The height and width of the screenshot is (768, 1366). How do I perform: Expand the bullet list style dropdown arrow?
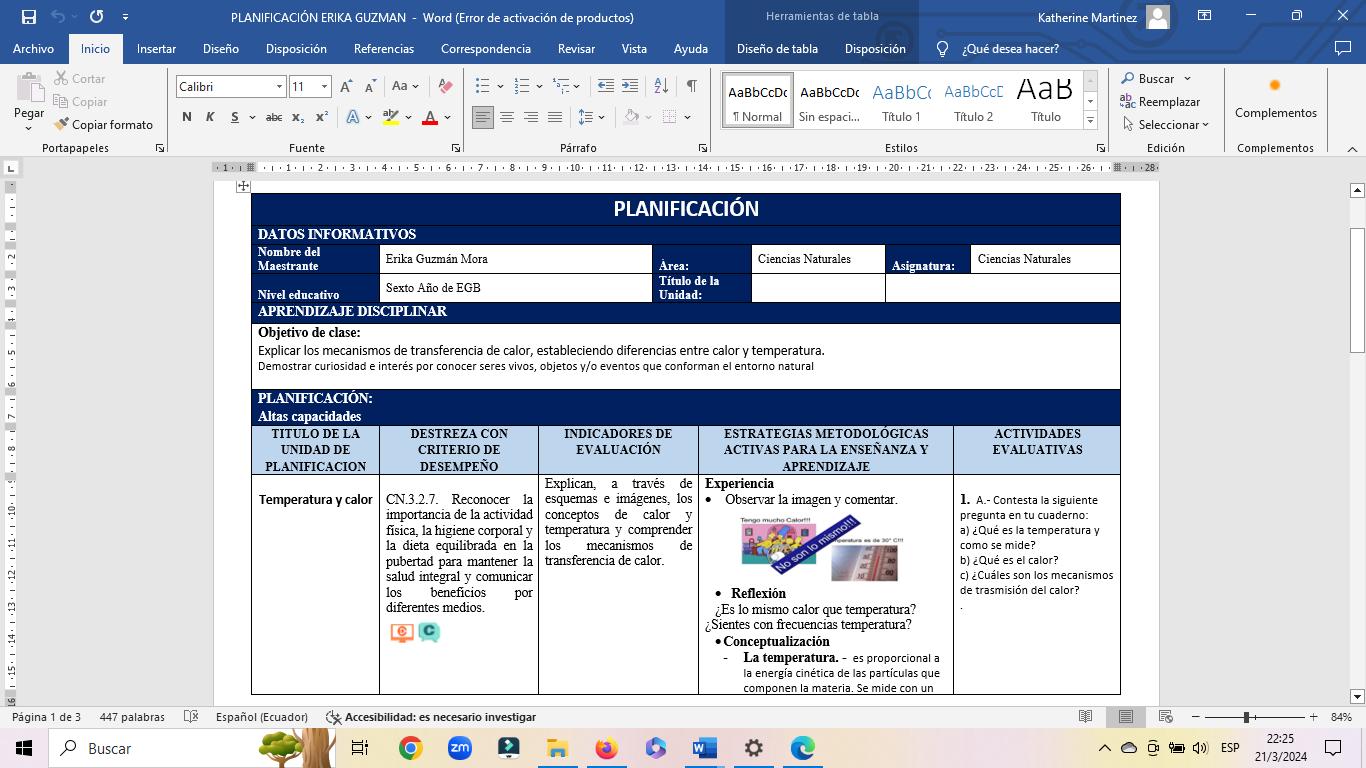(499, 87)
